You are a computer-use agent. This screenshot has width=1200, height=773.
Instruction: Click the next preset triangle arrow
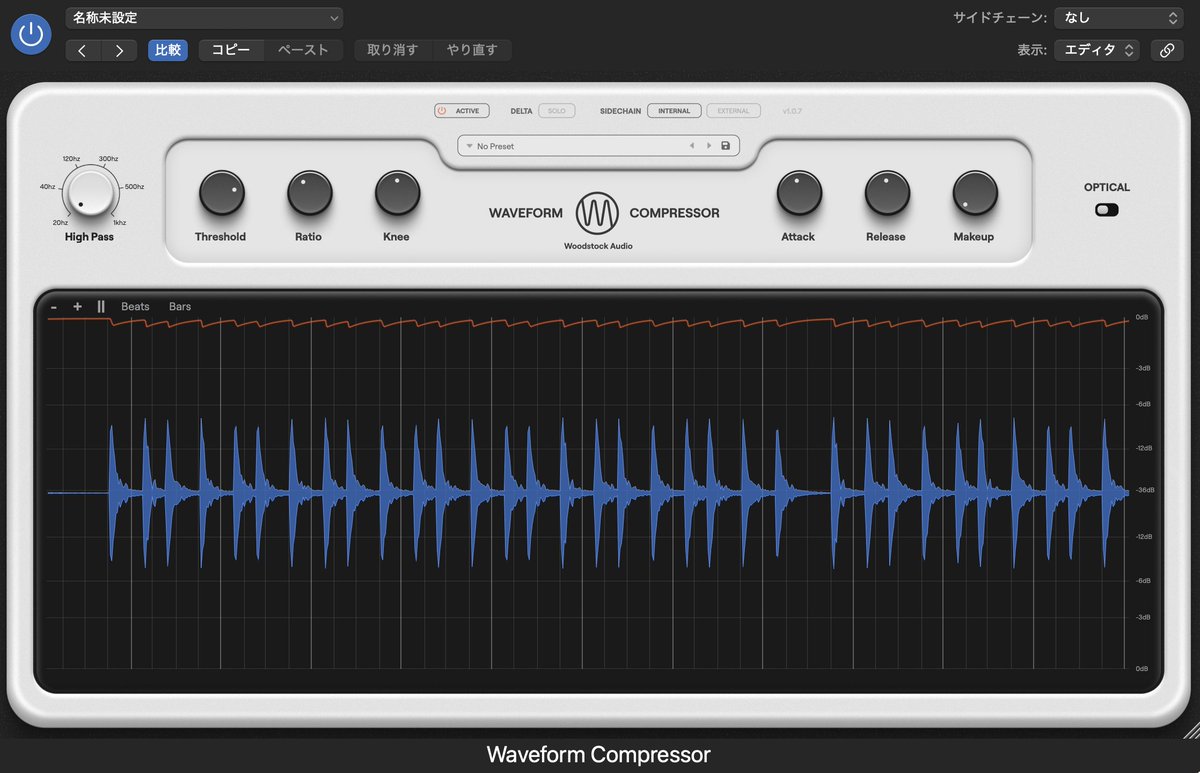[x=709, y=146]
